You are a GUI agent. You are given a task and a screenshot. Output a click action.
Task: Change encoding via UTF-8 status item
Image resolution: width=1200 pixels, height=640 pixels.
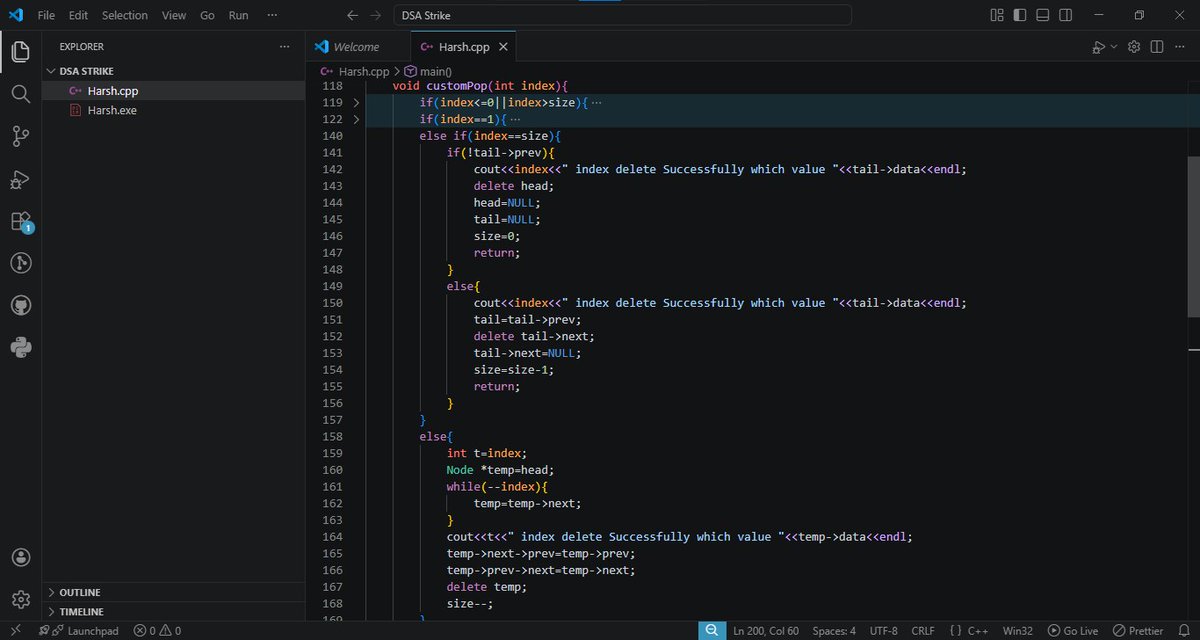(x=884, y=631)
